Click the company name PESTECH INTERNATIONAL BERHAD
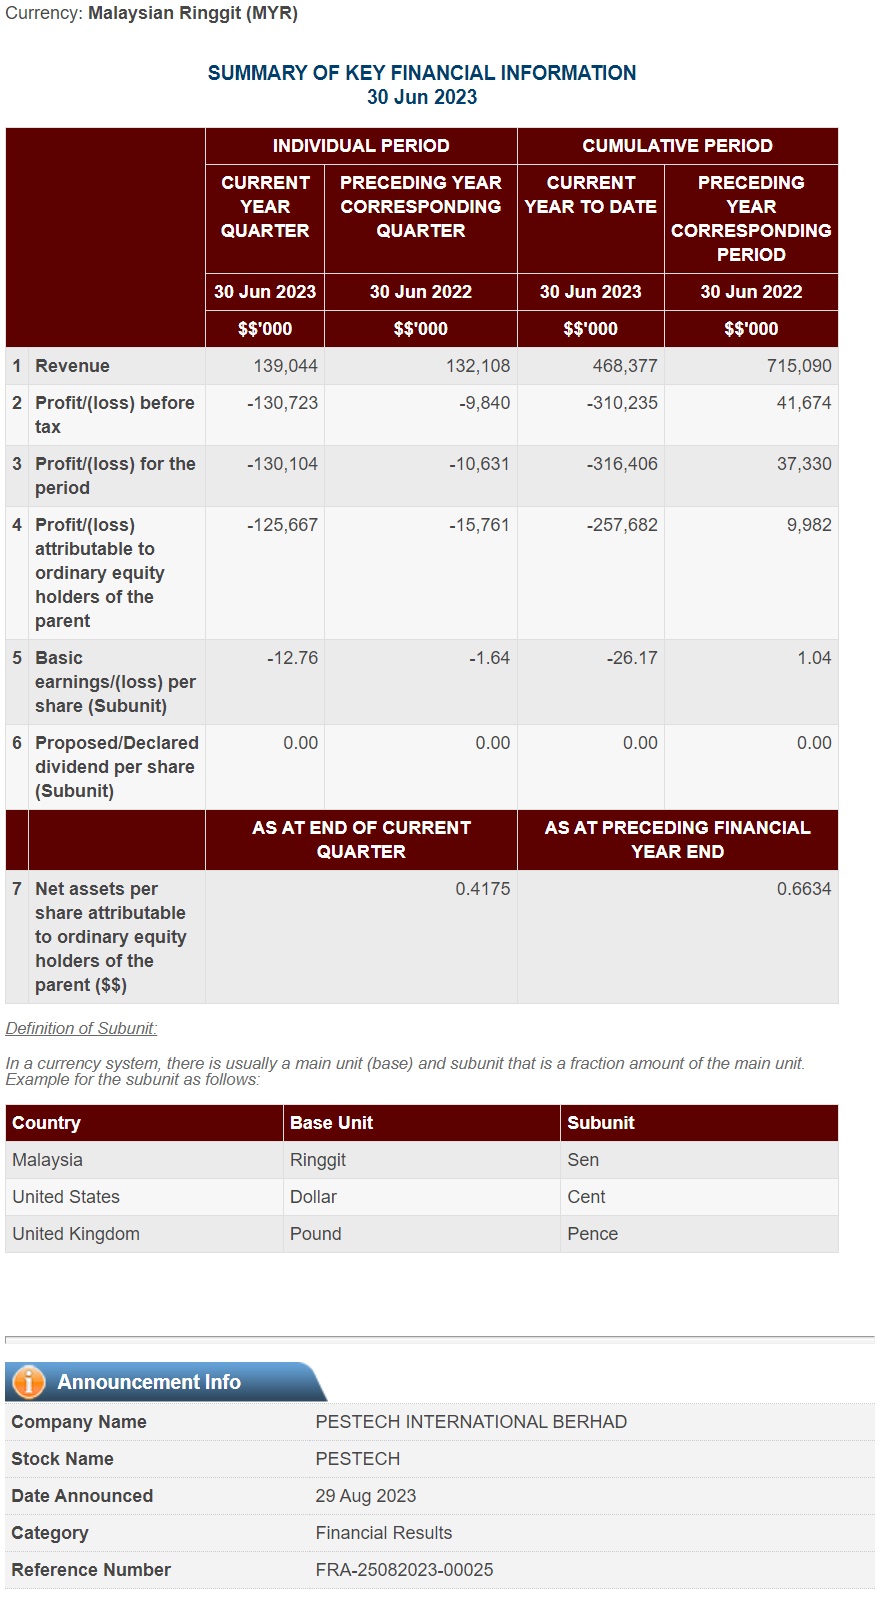Screen dimensions: 882x1598 click(471, 1422)
